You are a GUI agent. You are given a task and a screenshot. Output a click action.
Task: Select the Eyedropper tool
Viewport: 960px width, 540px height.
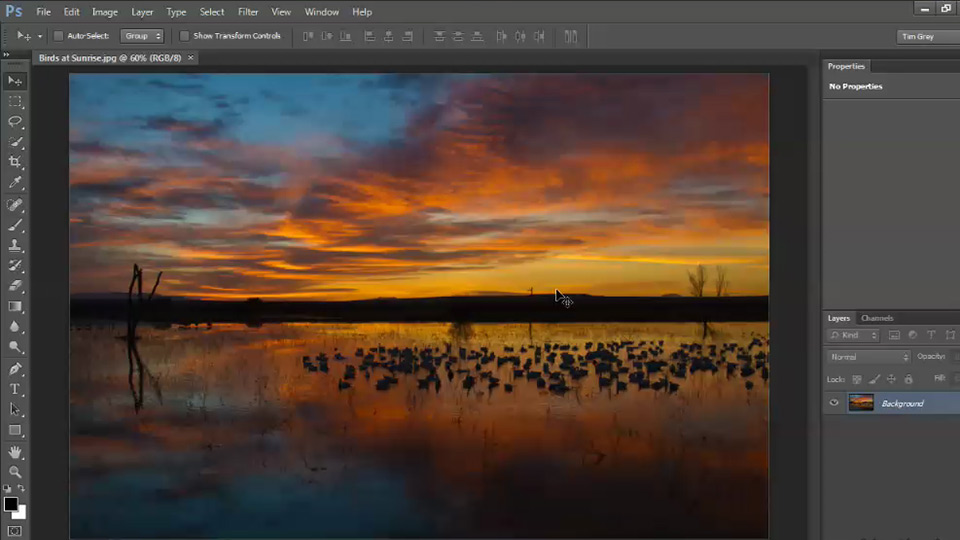pyautogui.click(x=15, y=182)
